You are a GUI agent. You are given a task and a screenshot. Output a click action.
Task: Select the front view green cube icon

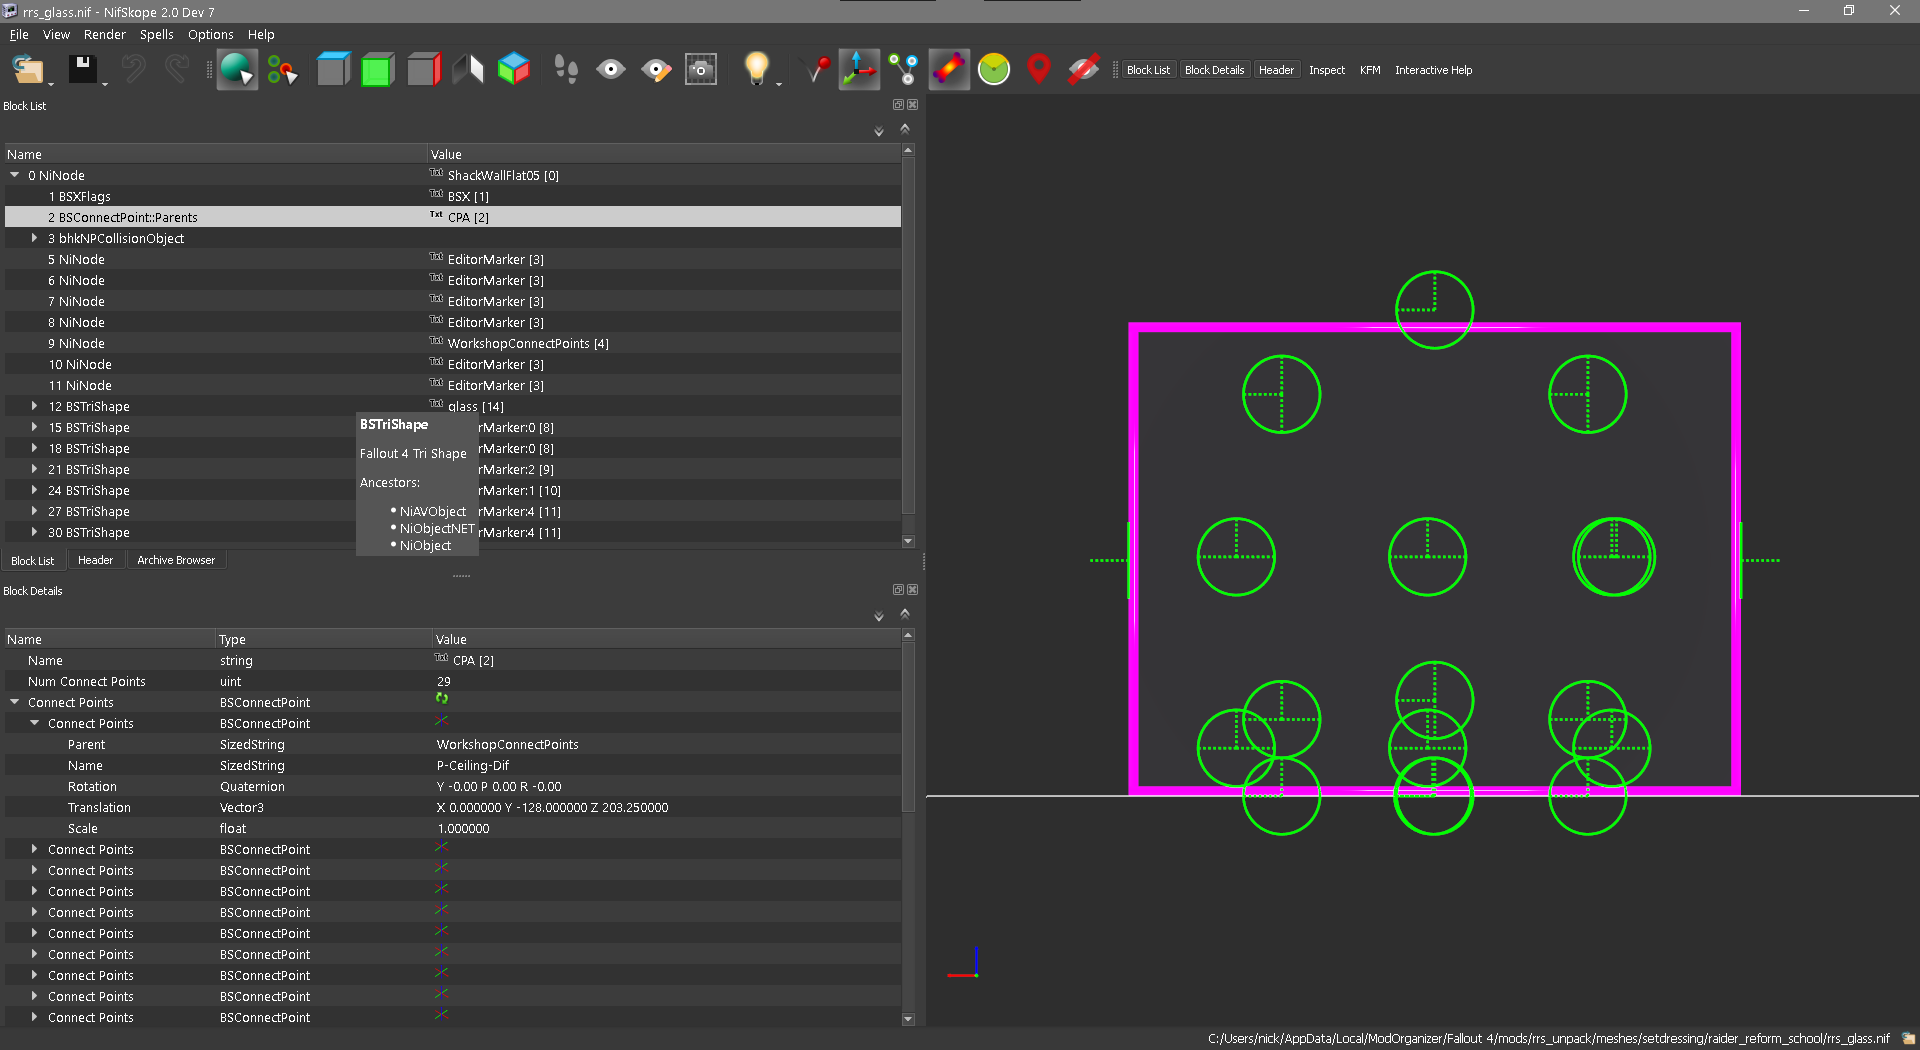(x=377, y=69)
